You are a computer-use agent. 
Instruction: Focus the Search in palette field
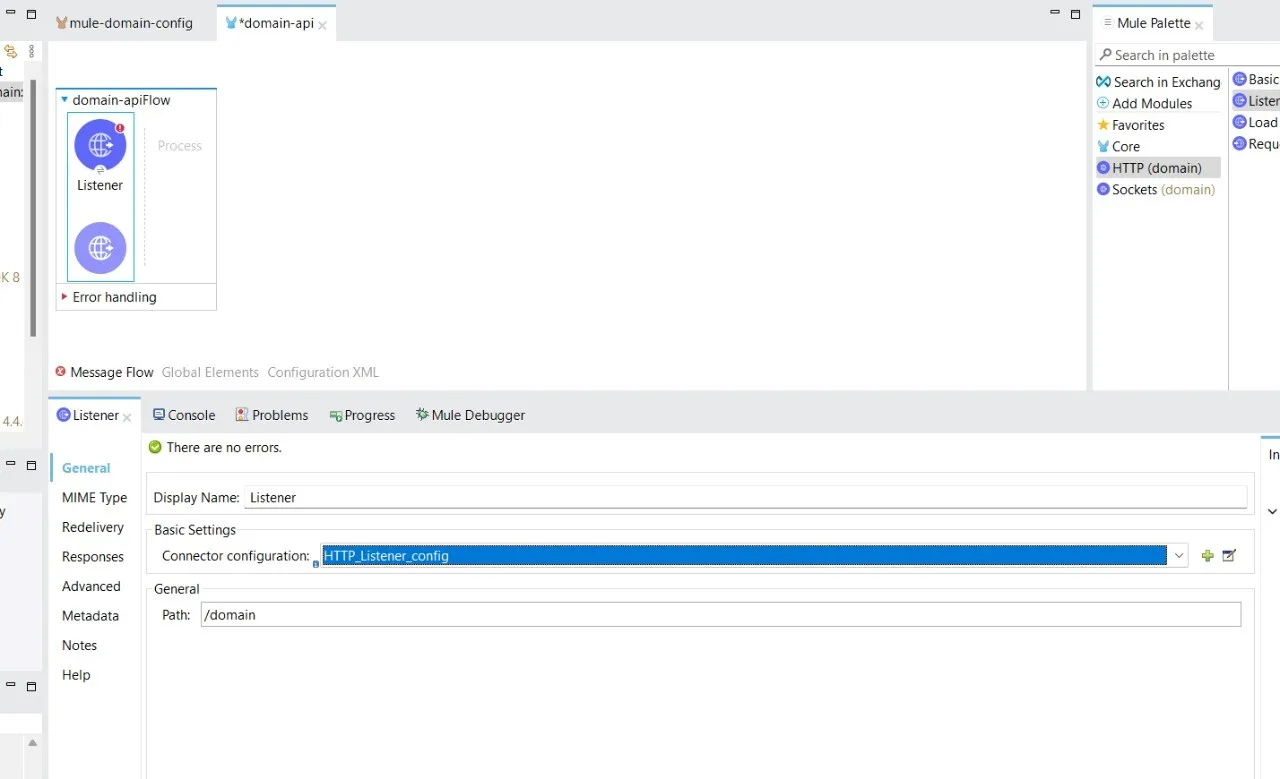1190,55
